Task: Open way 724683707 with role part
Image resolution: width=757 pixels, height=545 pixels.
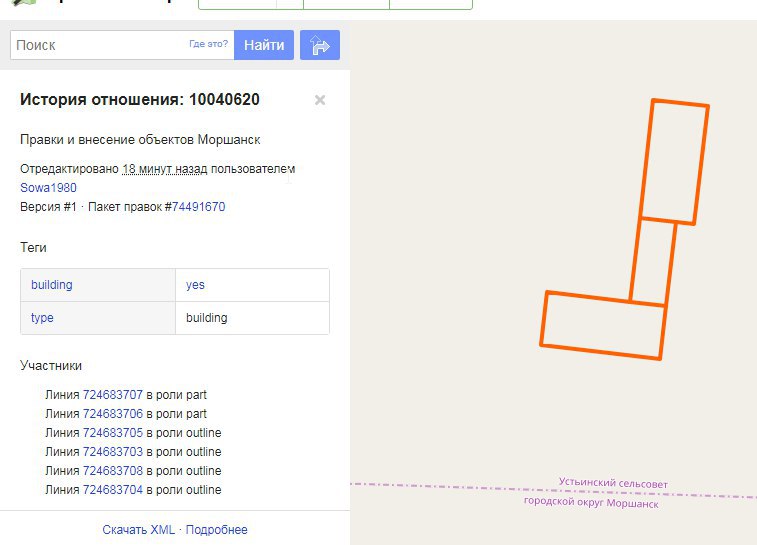Action: pyautogui.click(x=112, y=395)
